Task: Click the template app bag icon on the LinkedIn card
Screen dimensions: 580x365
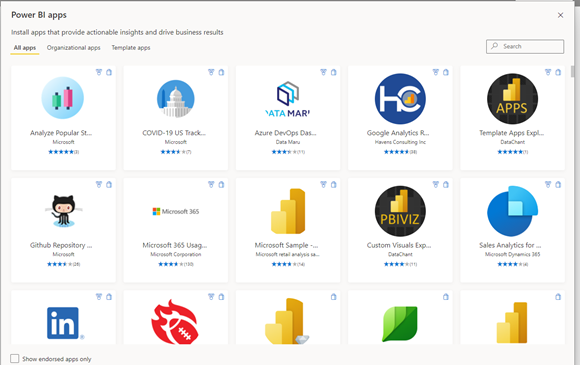Action: coord(109,297)
